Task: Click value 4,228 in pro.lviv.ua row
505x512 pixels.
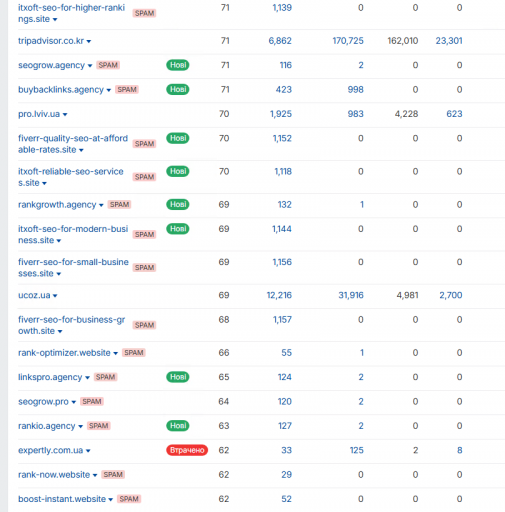Action: [x=406, y=114]
